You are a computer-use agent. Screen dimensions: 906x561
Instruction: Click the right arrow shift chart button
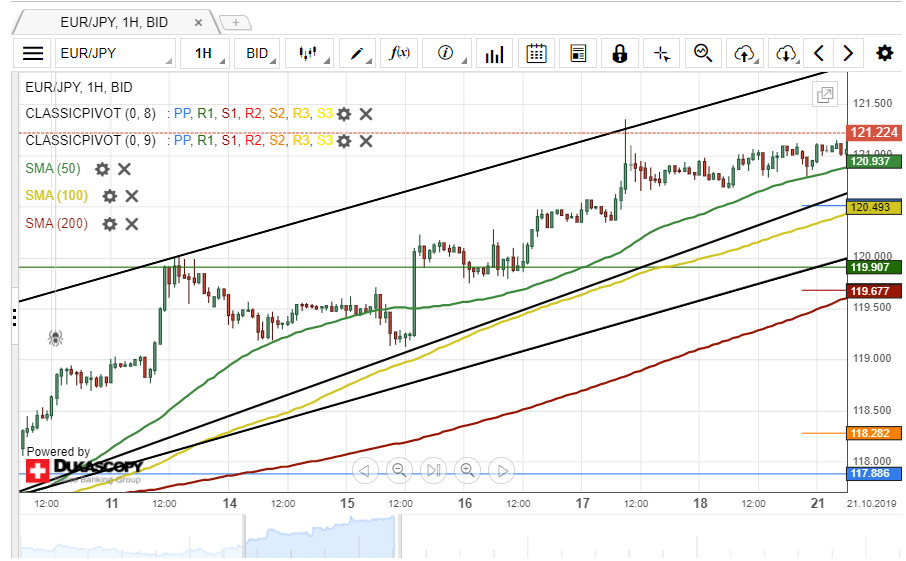click(848, 54)
